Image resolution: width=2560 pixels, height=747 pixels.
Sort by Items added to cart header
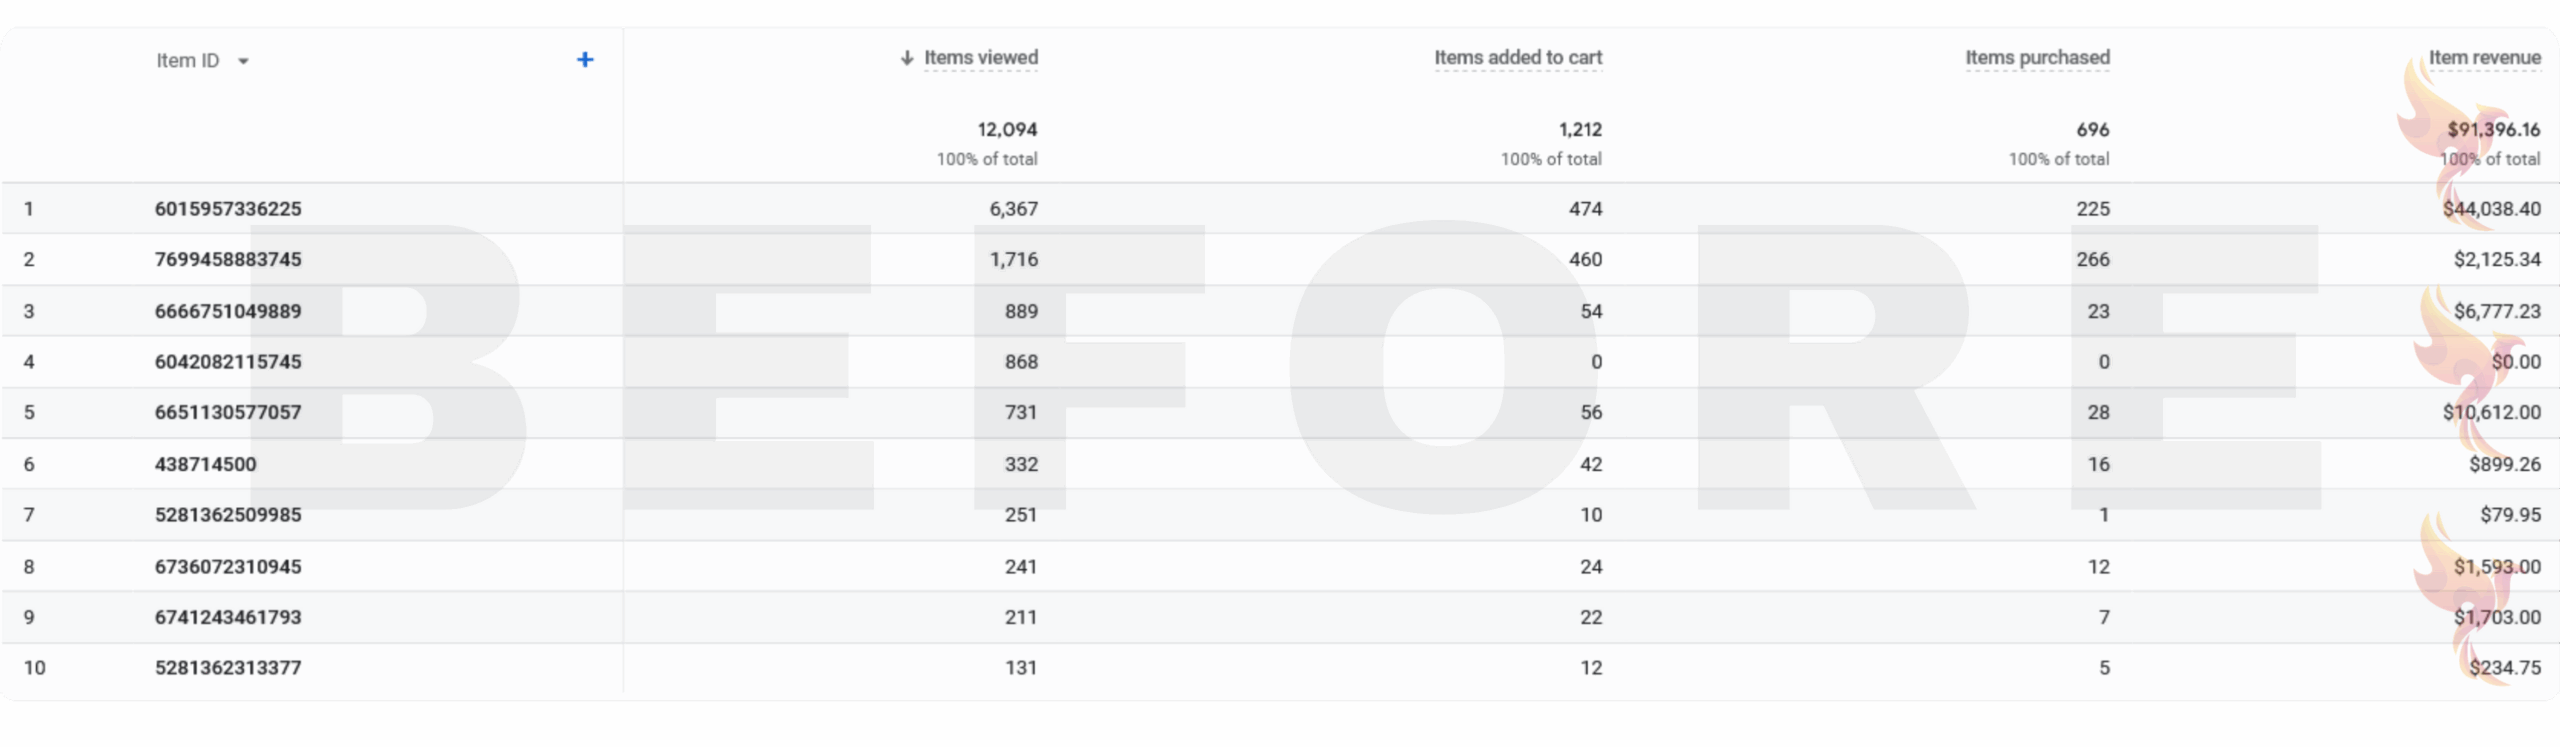tap(1517, 58)
